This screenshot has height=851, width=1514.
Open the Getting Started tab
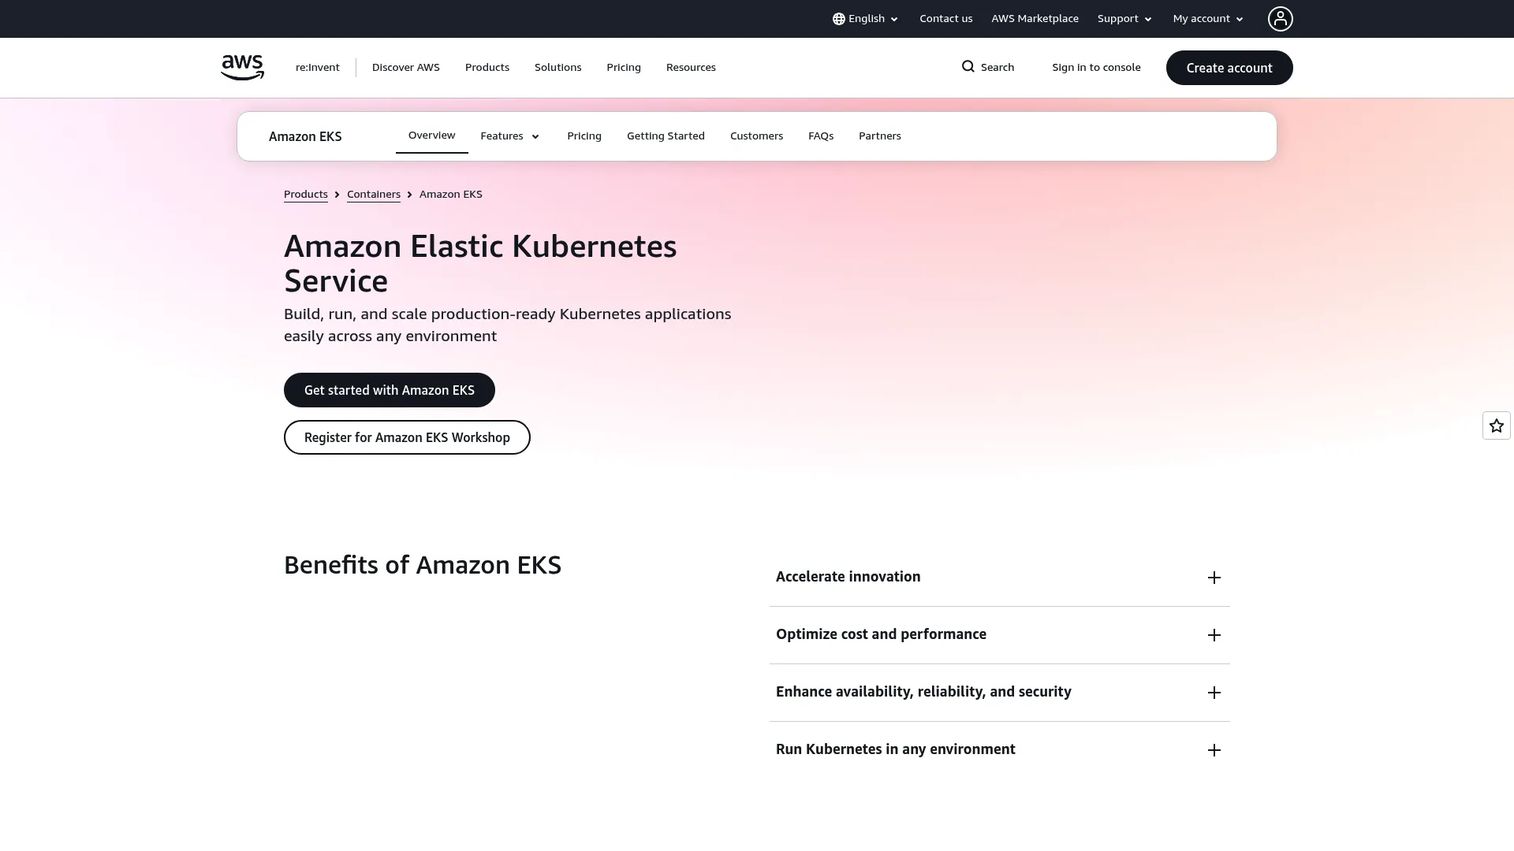point(665,136)
